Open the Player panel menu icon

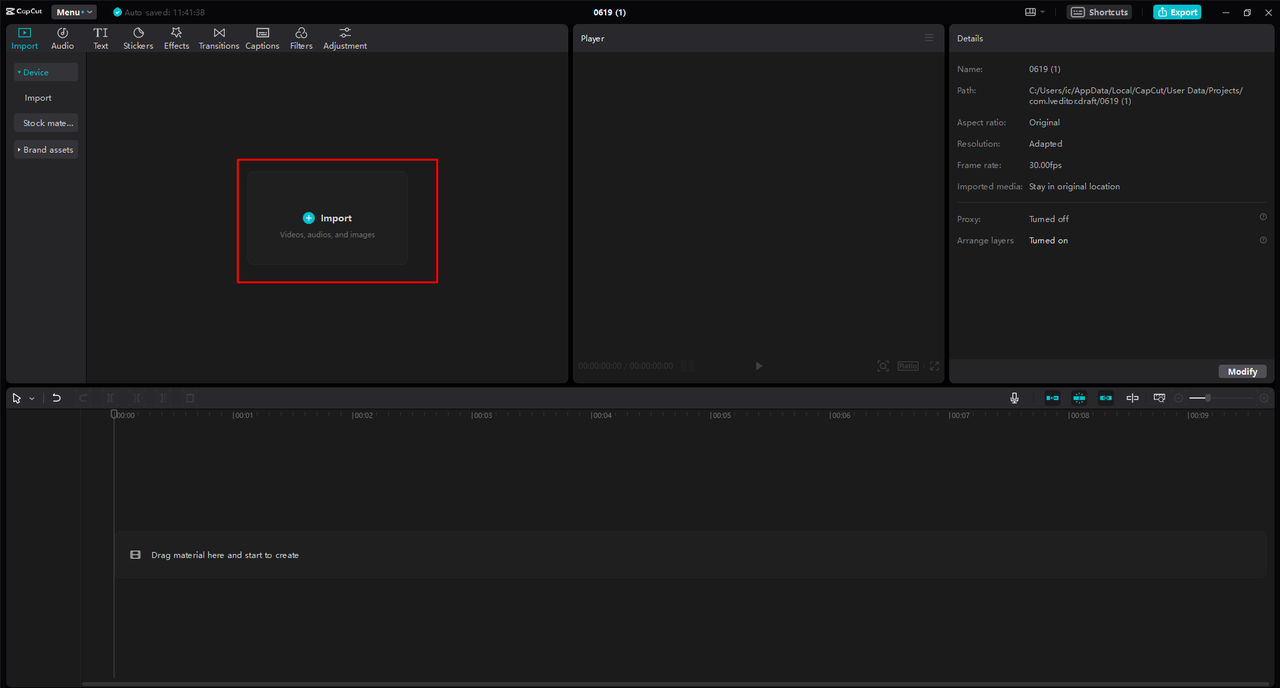coord(929,38)
